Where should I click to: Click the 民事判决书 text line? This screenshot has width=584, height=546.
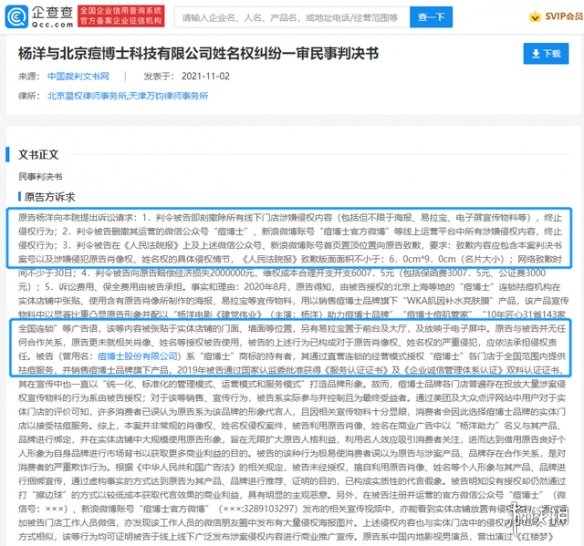[40, 177]
